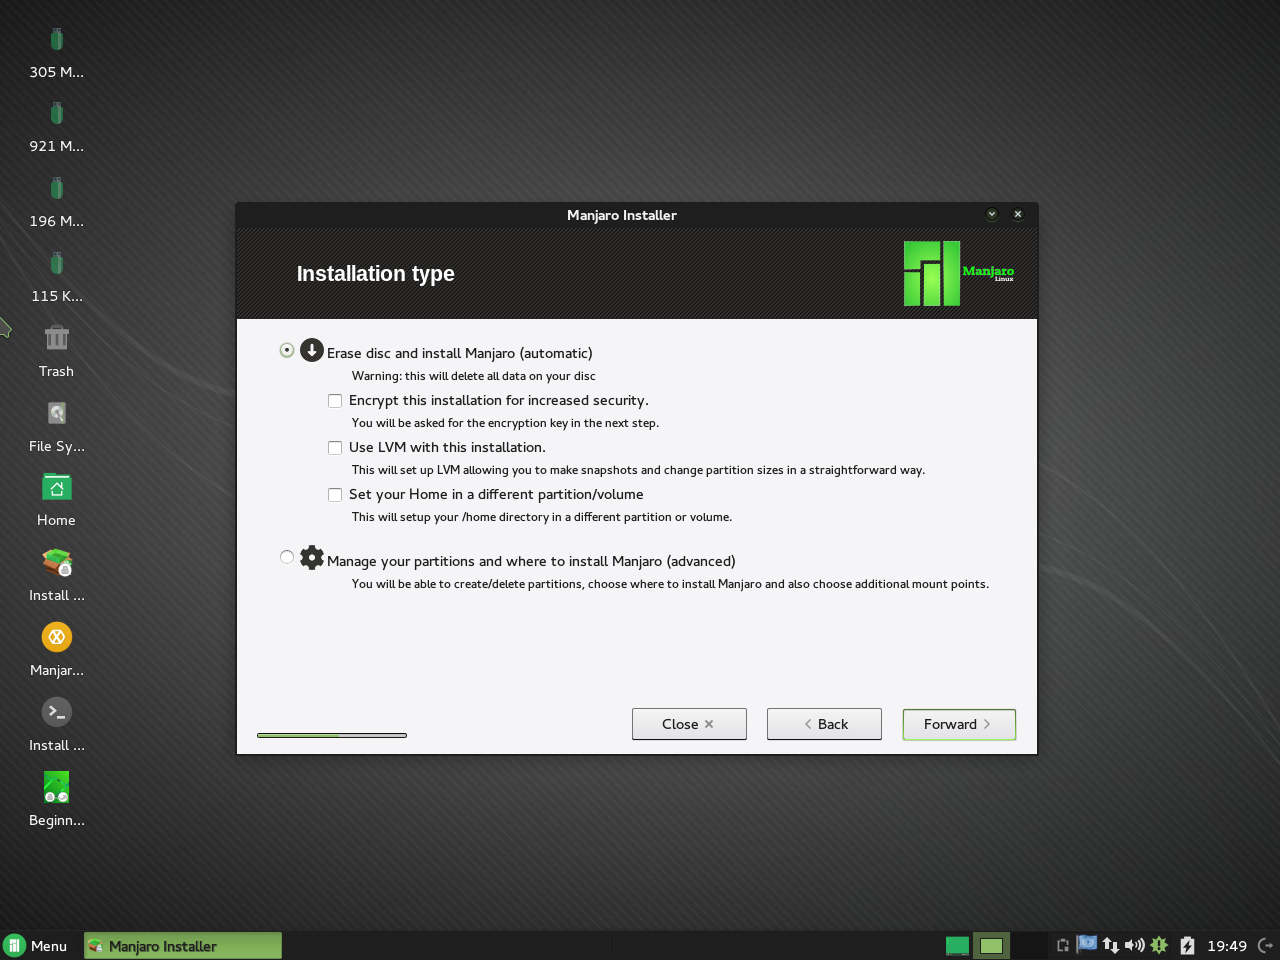Click the log out icon in panel
Image resolution: width=1280 pixels, height=960 pixels.
coord(1265,945)
